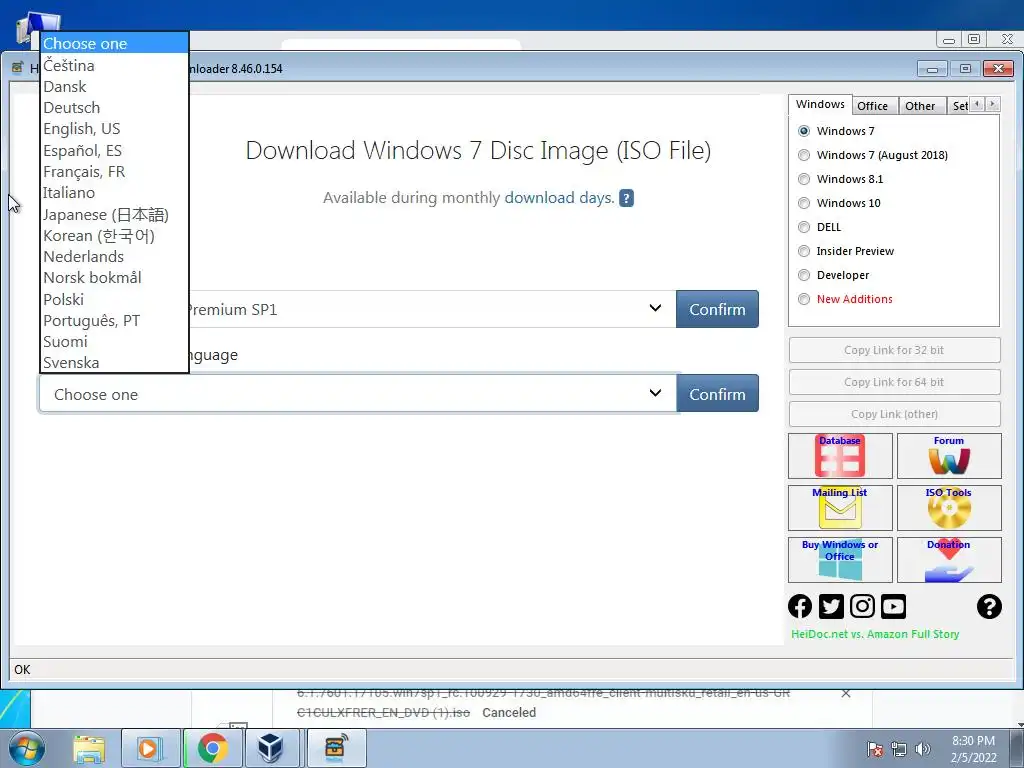The height and width of the screenshot is (768, 1024).
Task: Select the Windows 7 radio button
Action: [x=804, y=131]
